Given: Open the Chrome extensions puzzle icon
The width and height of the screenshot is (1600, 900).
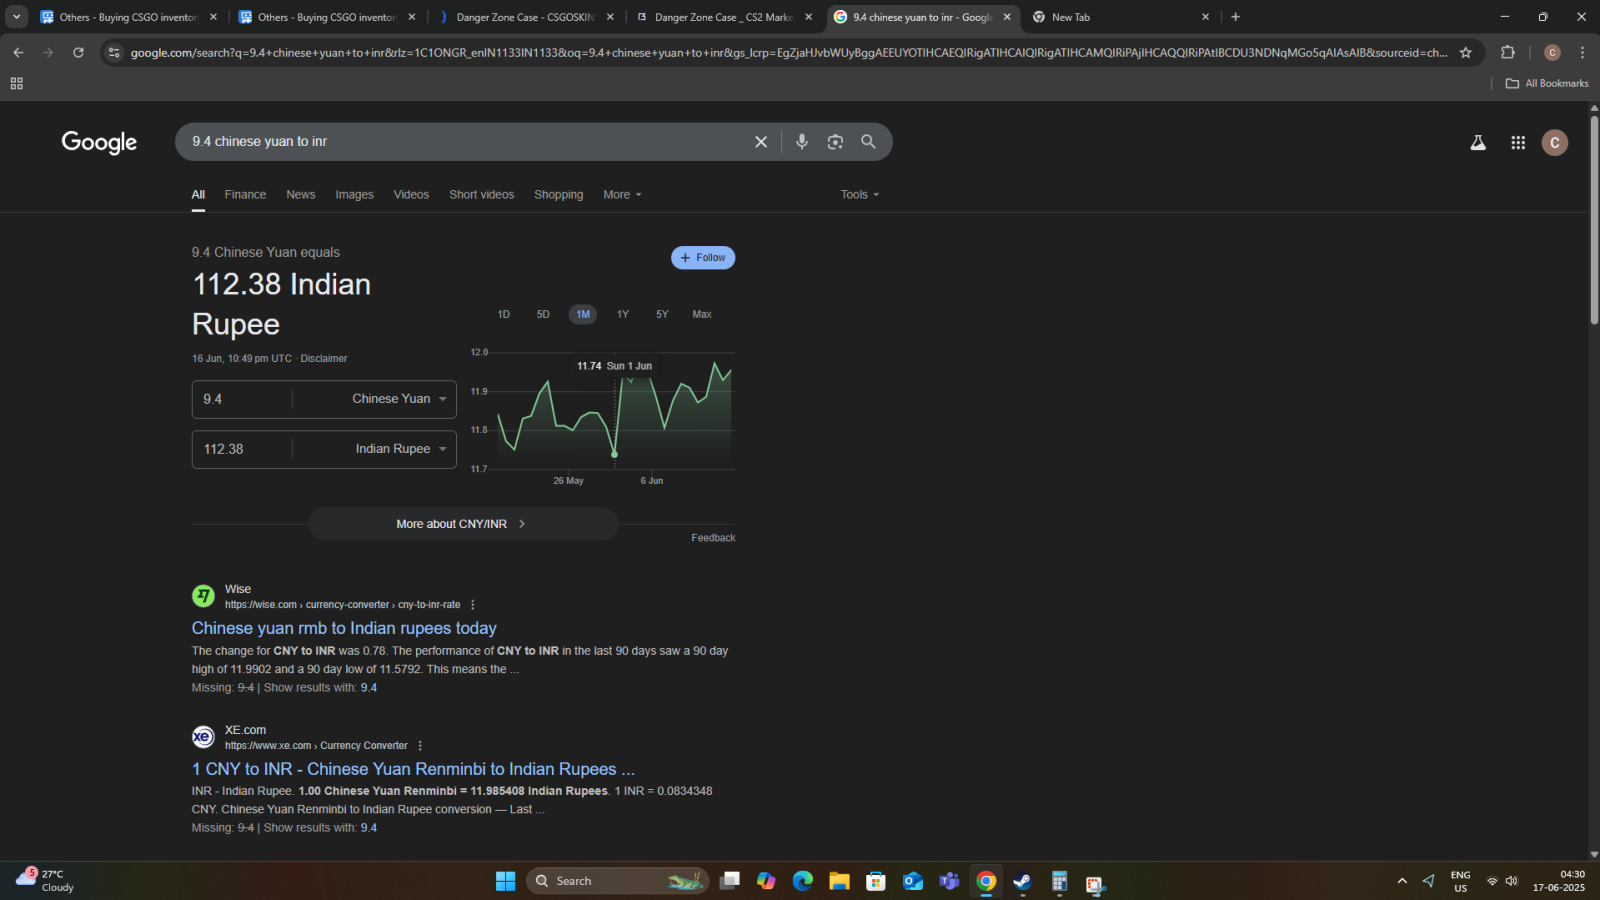Looking at the screenshot, I should point(1508,52).
